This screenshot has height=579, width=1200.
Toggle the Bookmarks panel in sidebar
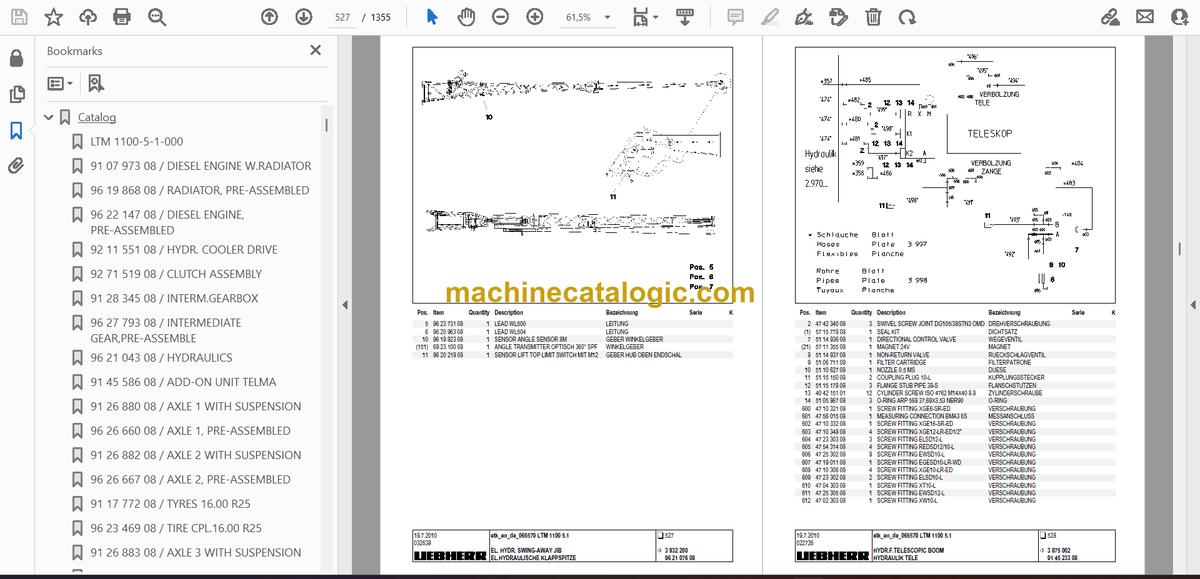pyautogui.click(x=16, y=130)
